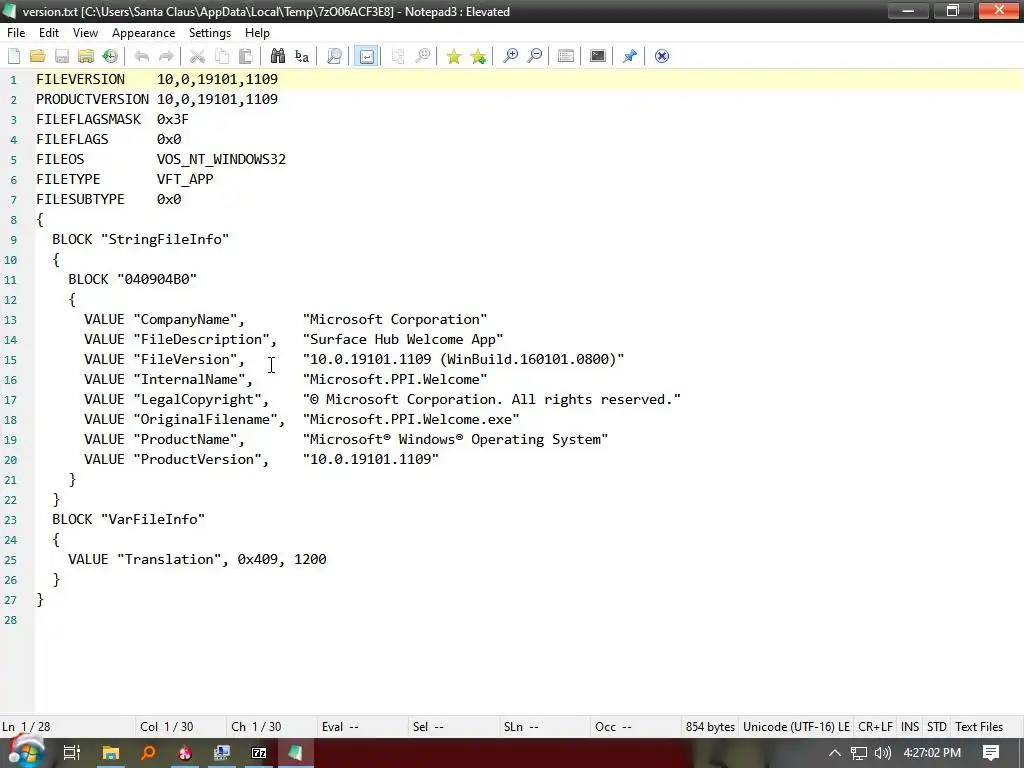
Task: Open the Appearance menu
Action: tap(143, 33)
